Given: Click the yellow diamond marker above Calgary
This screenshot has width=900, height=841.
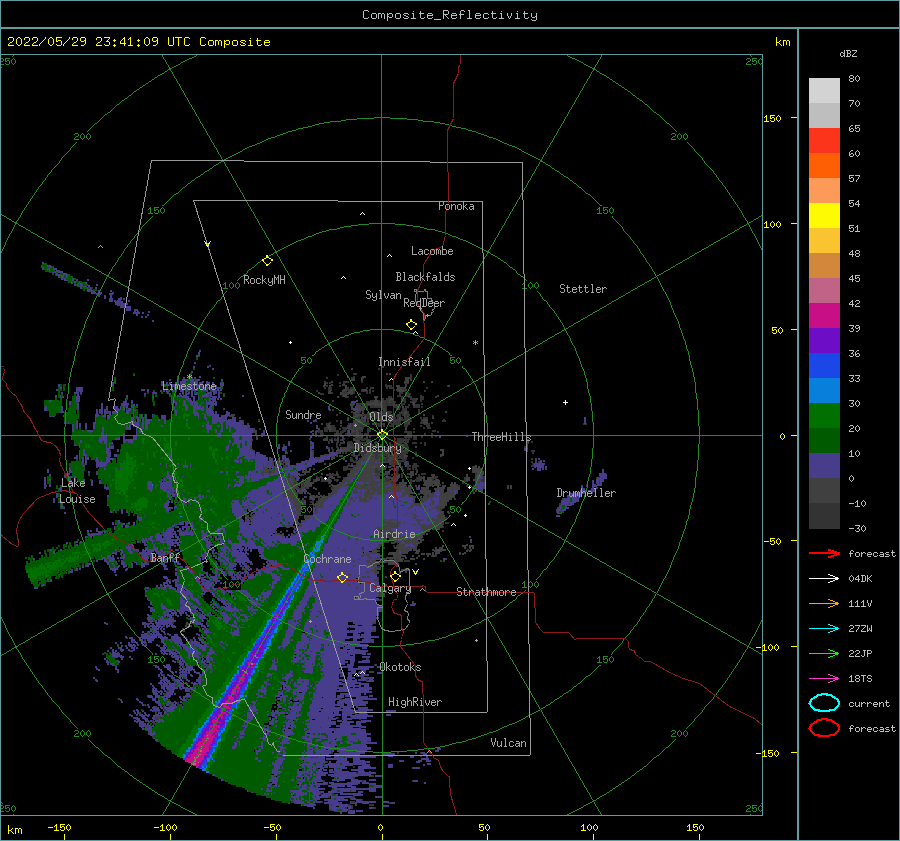Looking at the screenshot, I should [x=395, y=576].
